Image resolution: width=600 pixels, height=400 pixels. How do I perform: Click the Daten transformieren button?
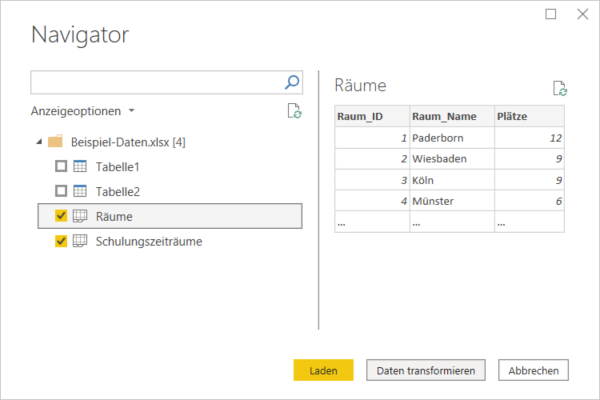pyautogui.click(x=426, y=370)
